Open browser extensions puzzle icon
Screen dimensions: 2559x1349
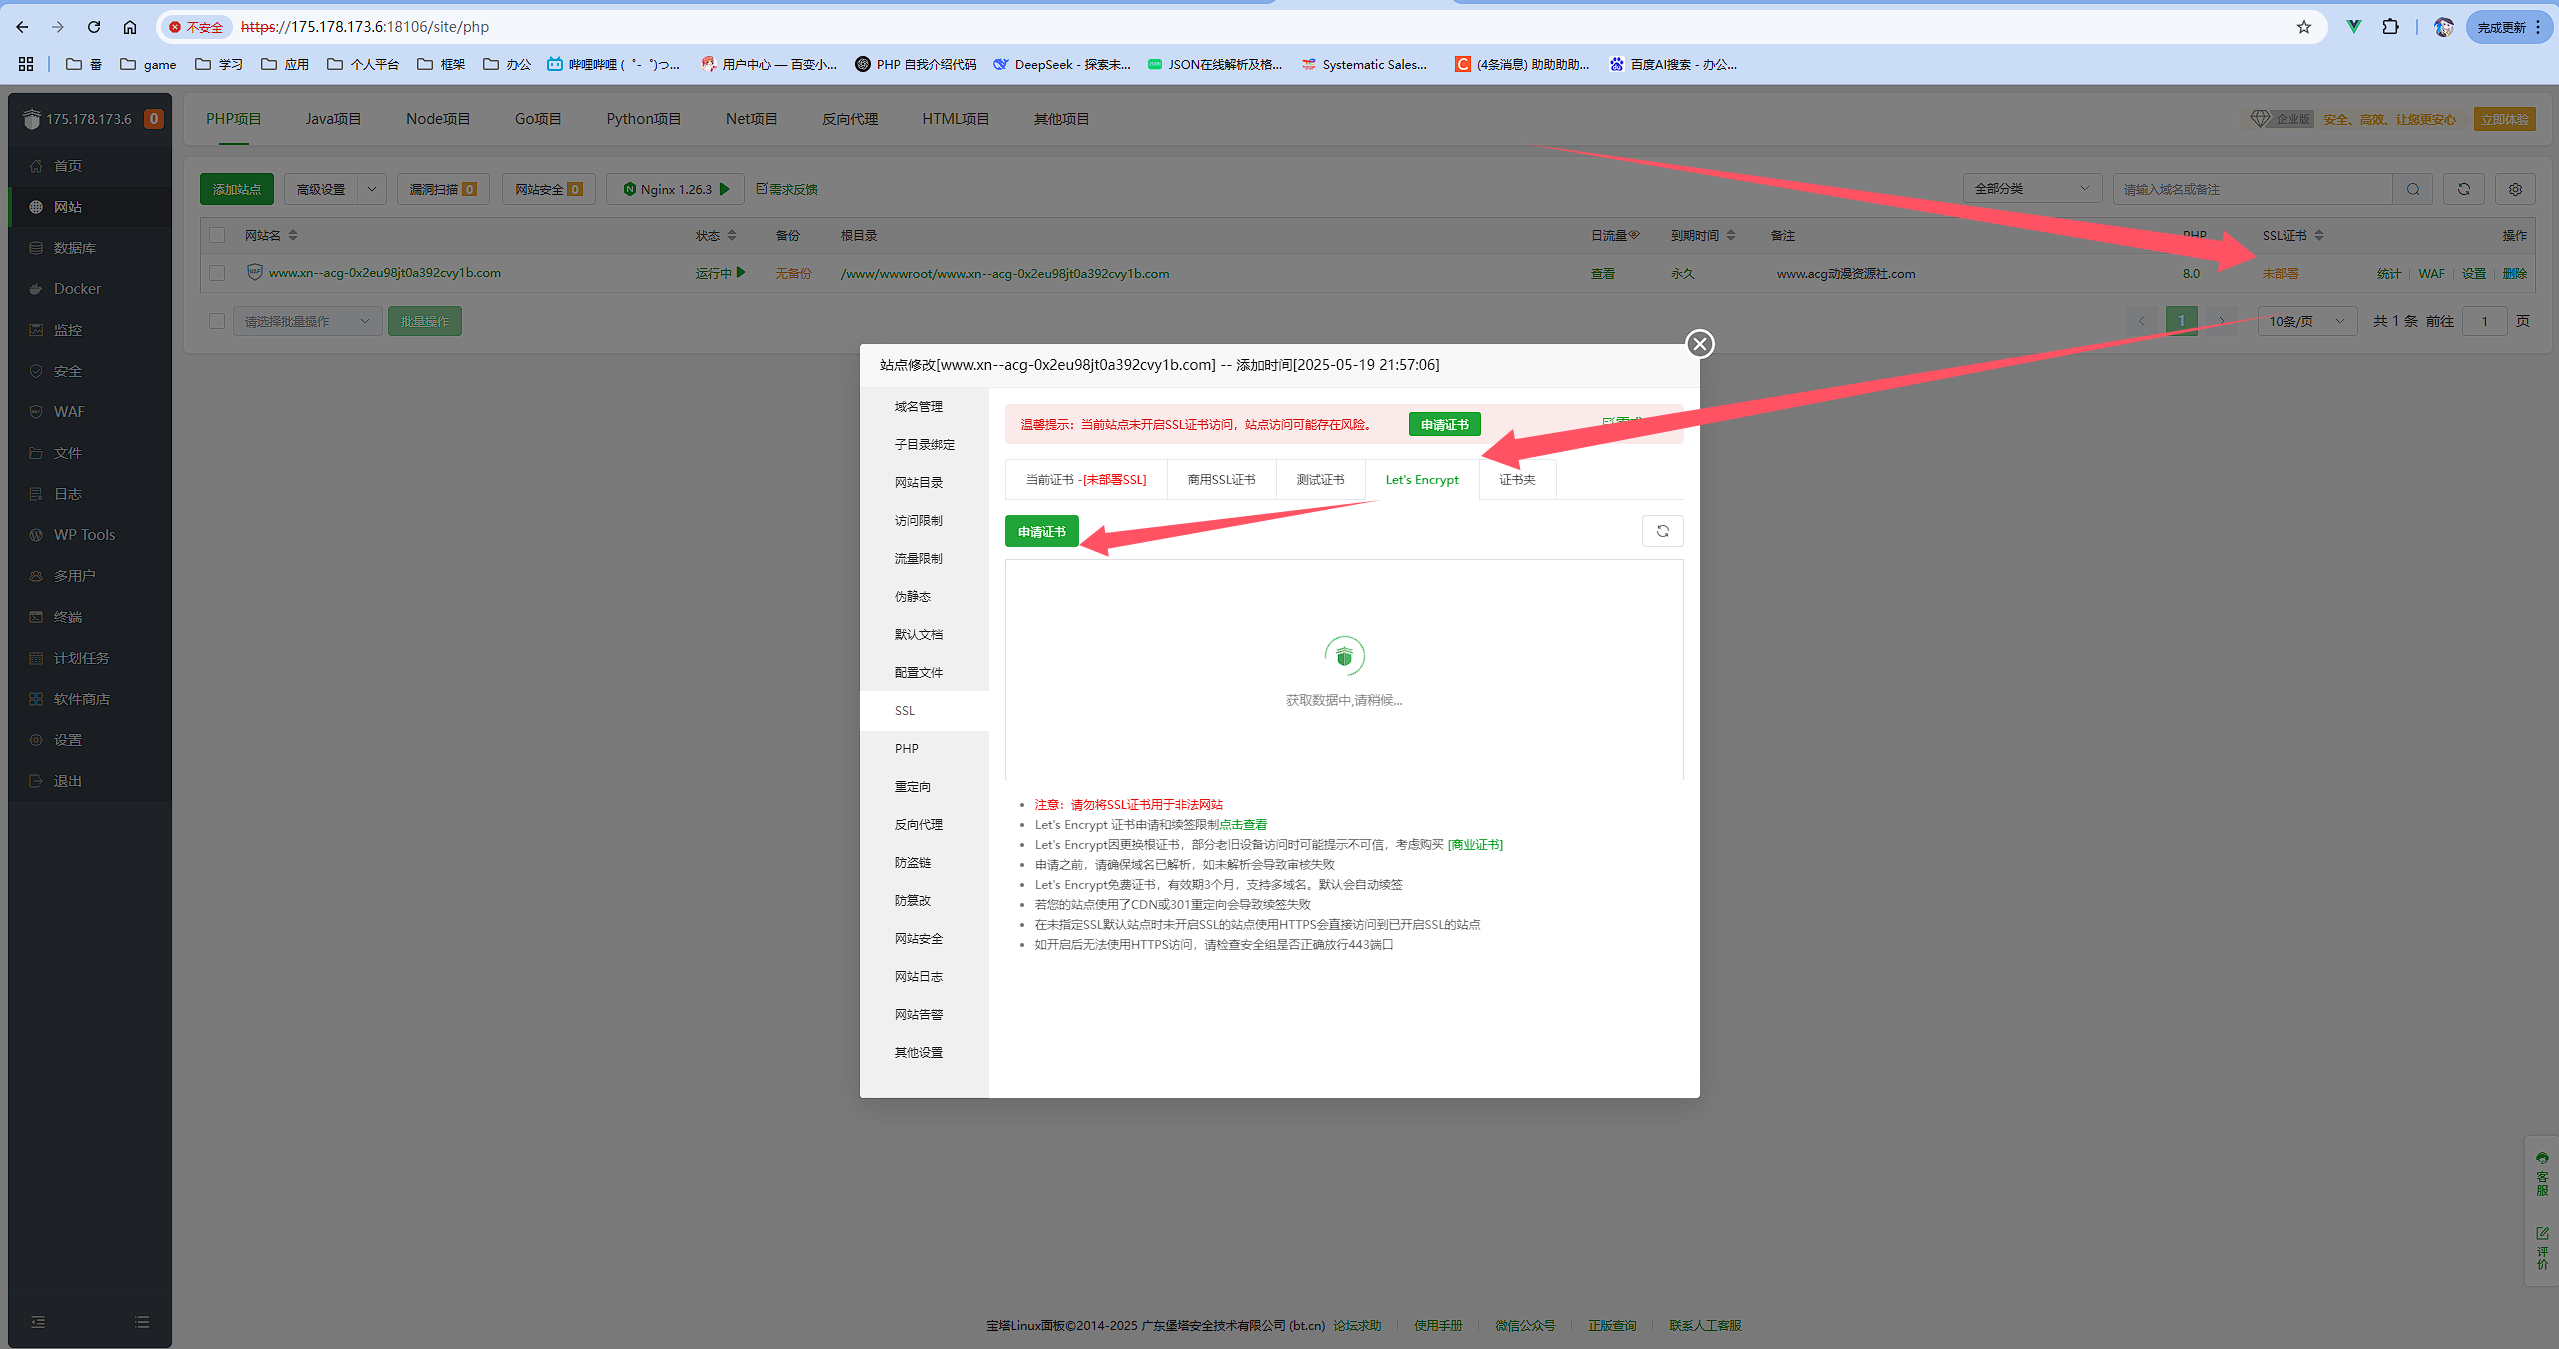(2390, 27)
